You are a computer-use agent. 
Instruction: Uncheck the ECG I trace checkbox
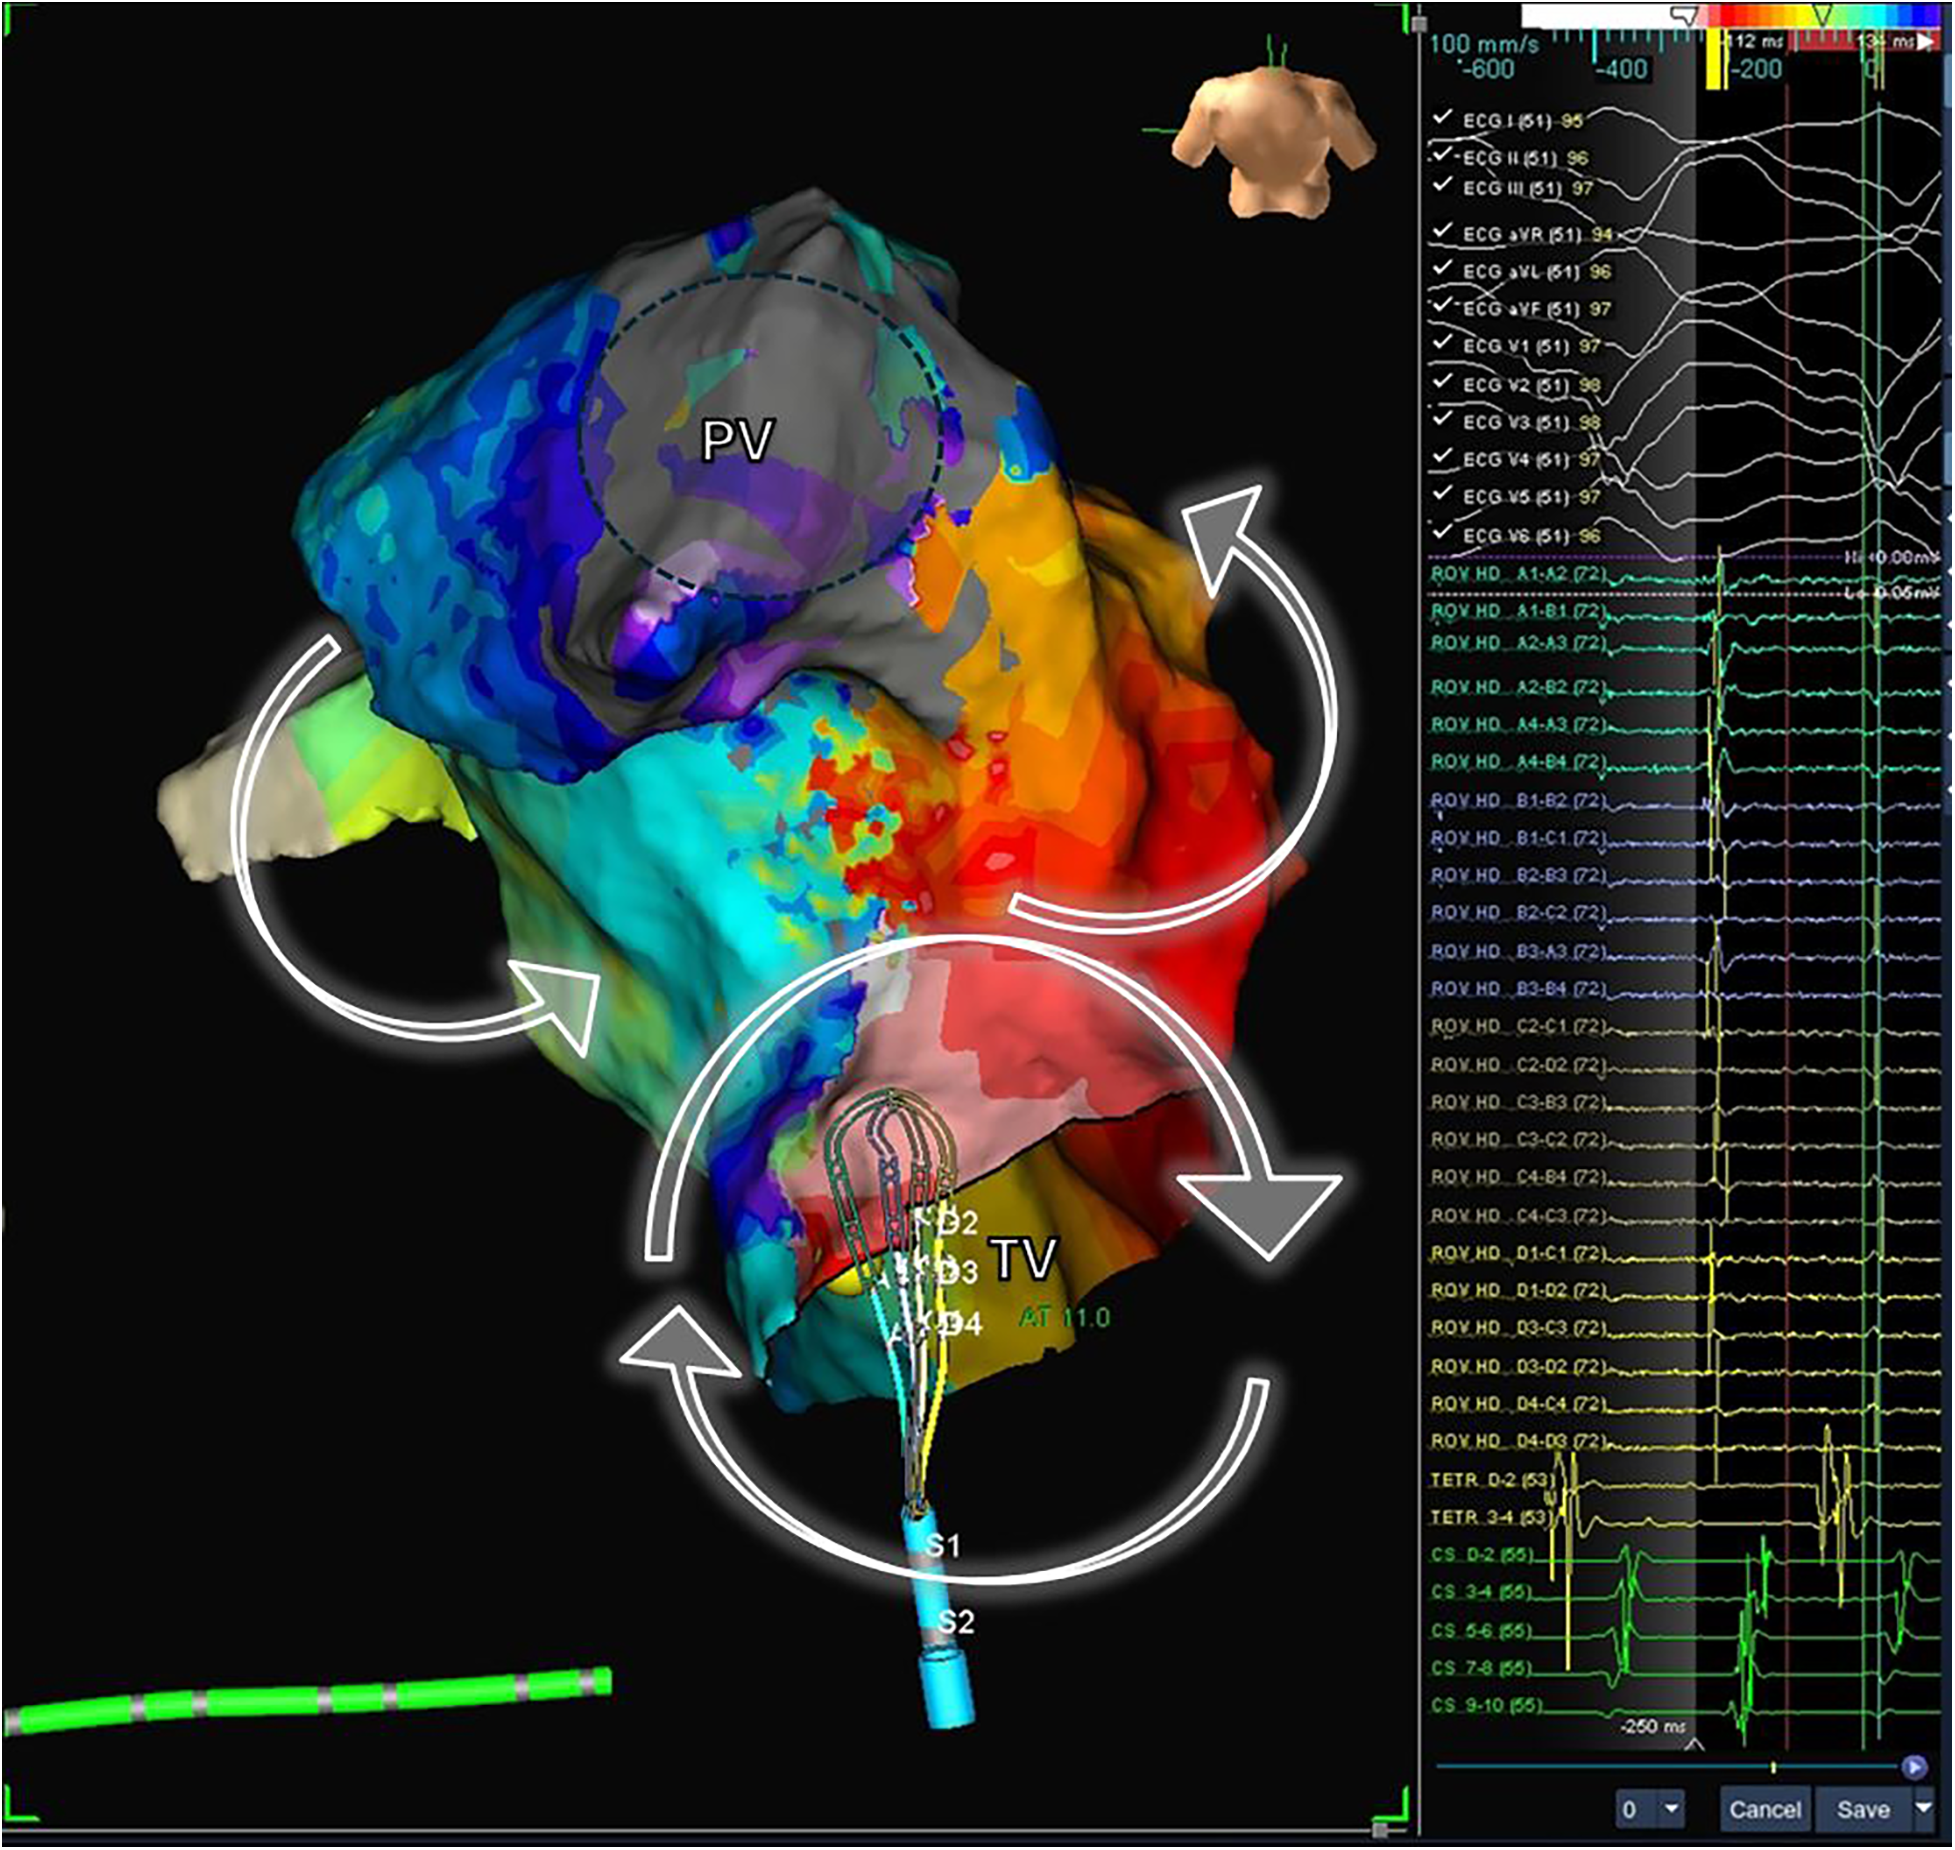click(x=1441, y=118)
